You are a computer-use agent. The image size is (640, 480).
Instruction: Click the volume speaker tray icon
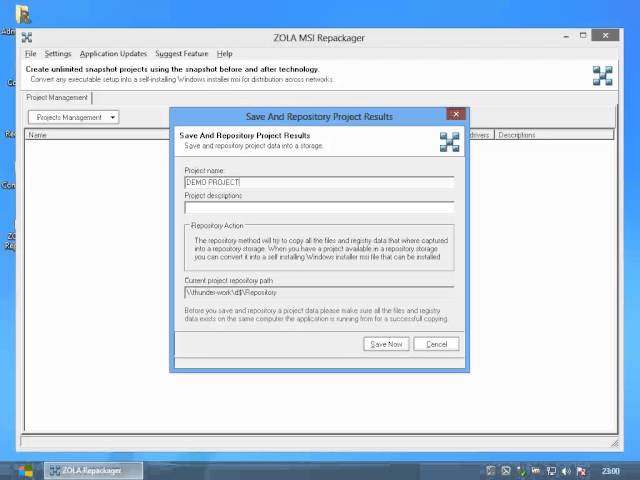[x=566, y=471]
